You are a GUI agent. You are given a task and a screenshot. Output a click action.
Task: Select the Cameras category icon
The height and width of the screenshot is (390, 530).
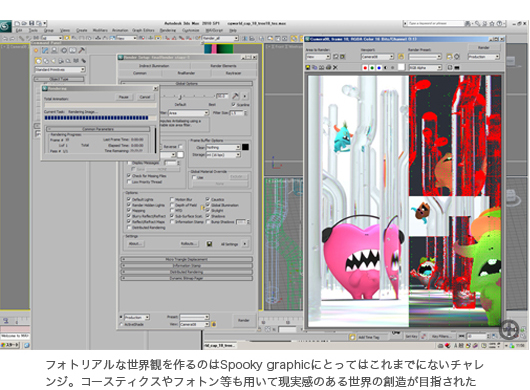click(61, 61)
